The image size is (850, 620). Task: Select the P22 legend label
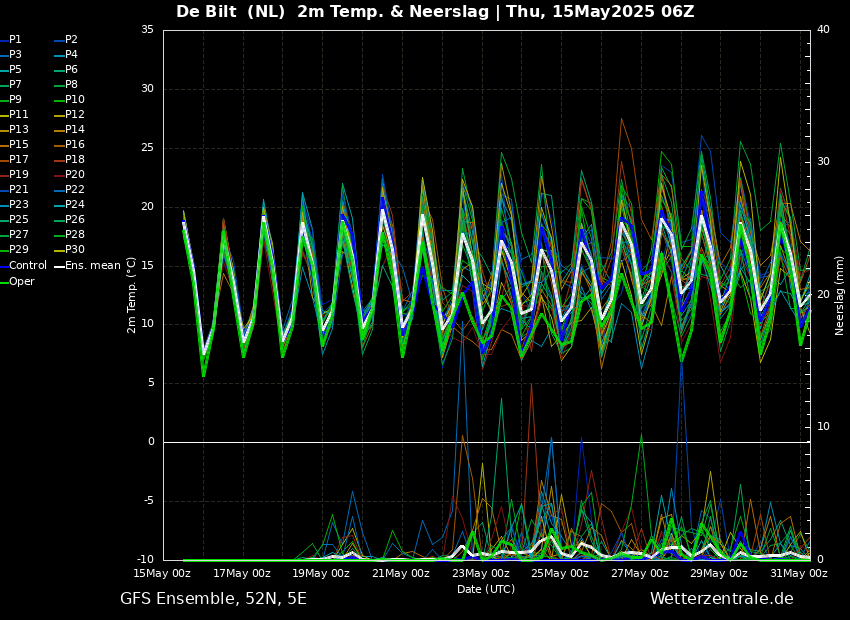(74, 190)
